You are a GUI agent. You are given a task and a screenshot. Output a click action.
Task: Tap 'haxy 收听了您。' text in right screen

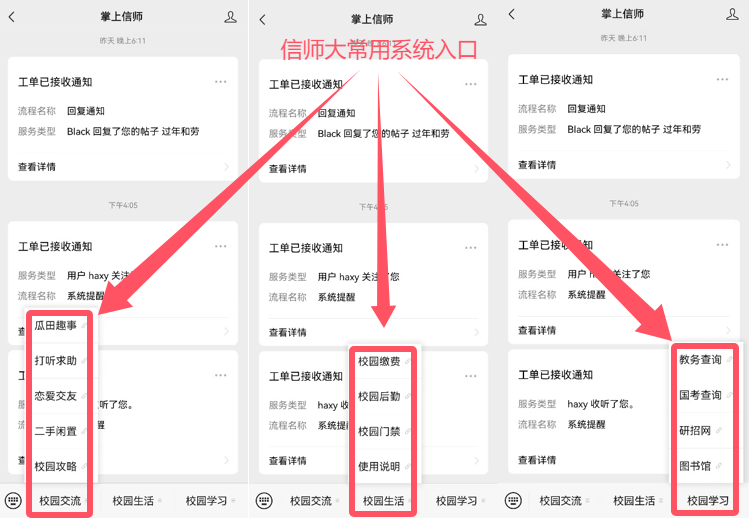600,404
